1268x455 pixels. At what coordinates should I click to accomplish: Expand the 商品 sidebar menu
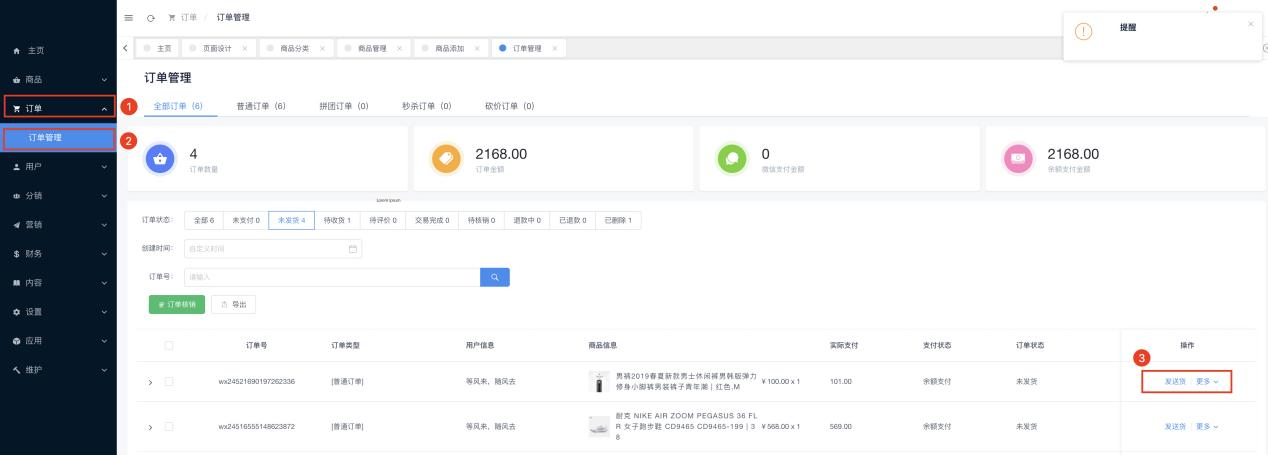[58, 79]
